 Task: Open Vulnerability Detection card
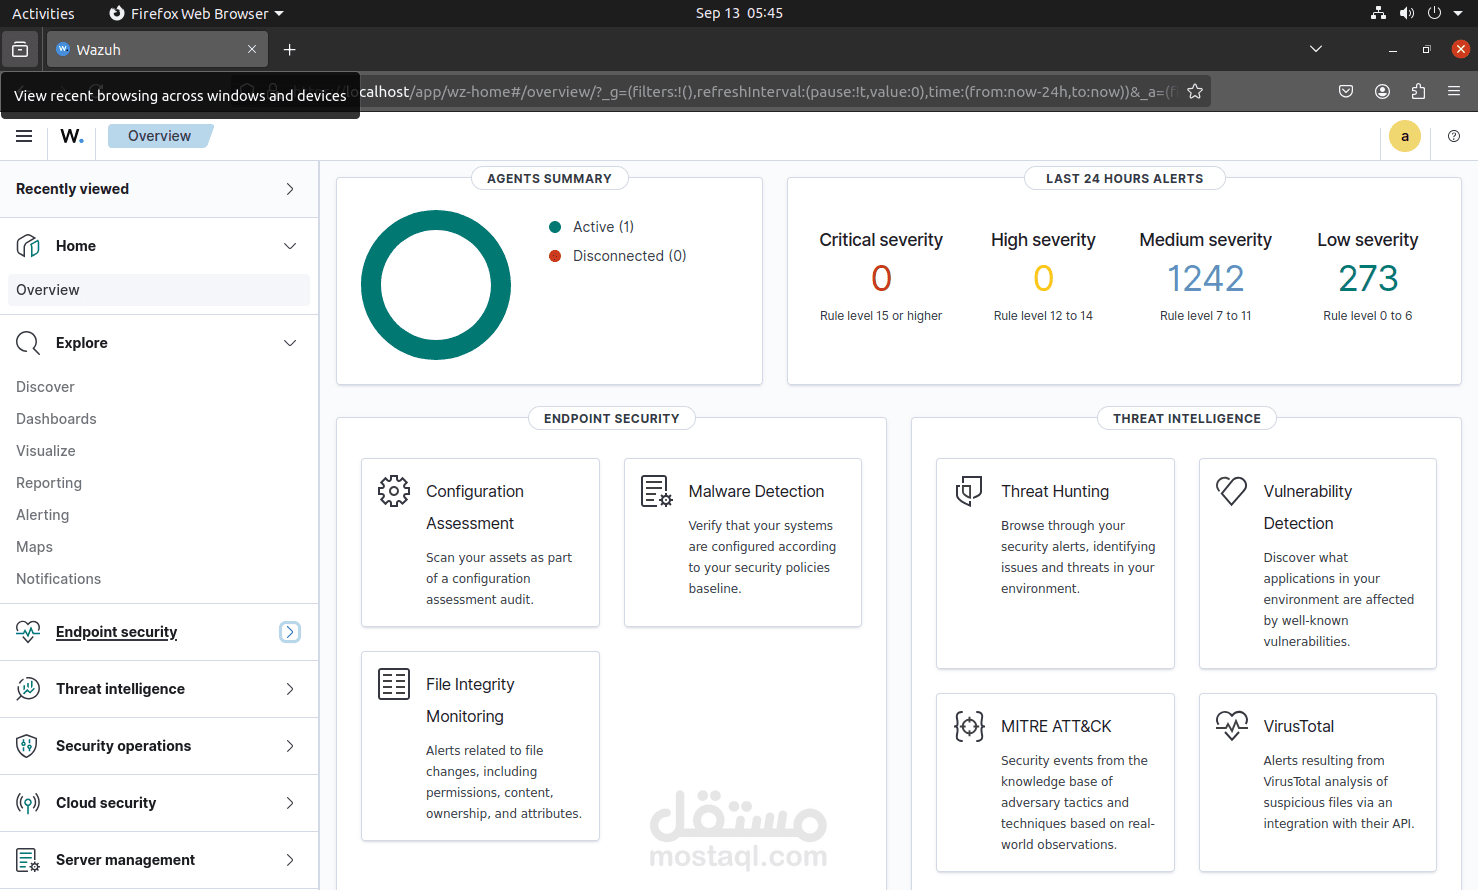click(1317, 564)
